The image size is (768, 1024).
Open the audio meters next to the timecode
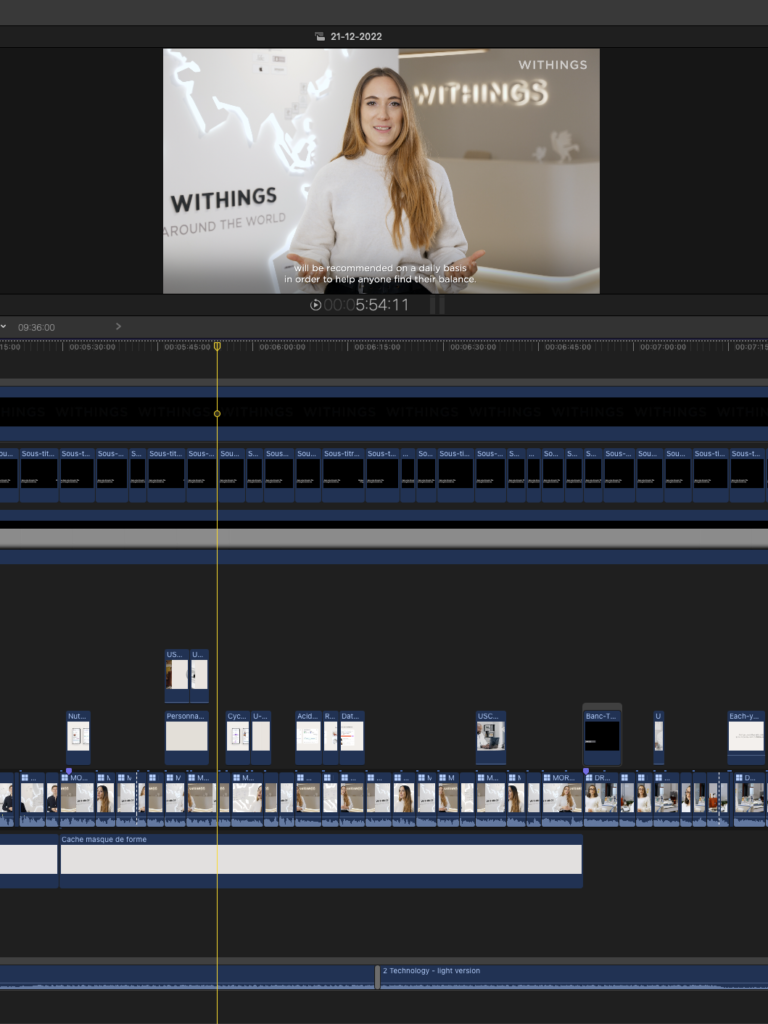point(438,305)
